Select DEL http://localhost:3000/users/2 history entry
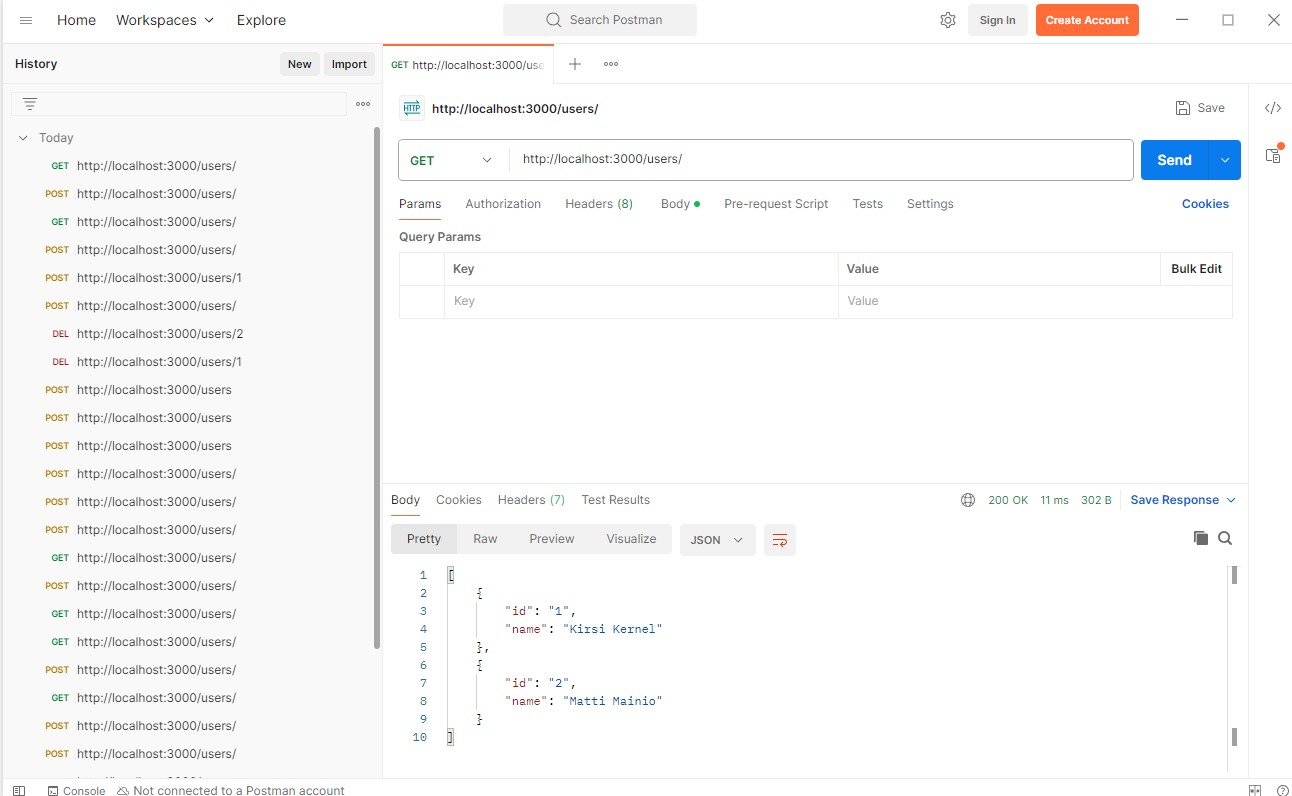The height and width of the screenshot is (796, 1292). [160, 334]
